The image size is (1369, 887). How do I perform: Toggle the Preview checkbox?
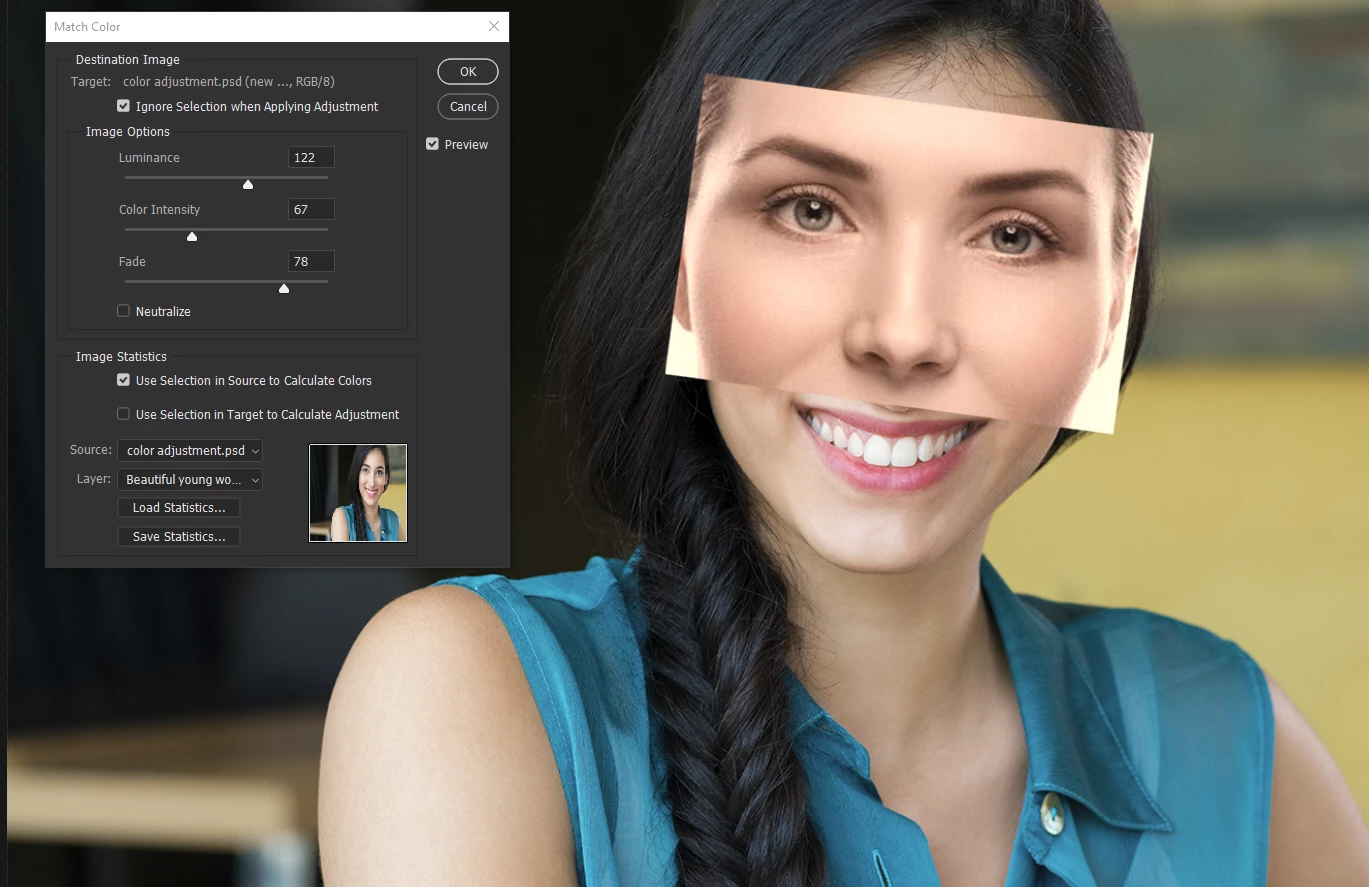(x=433, y=144)
